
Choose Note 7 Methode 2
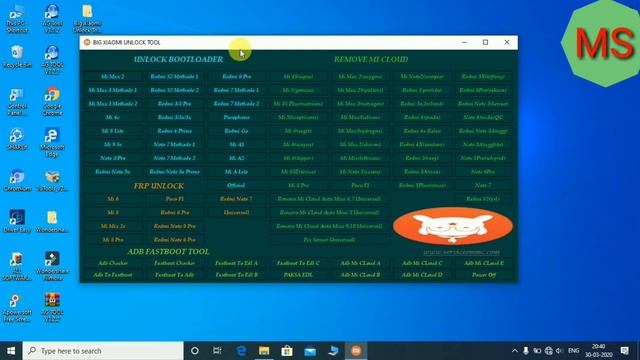(174, 158)
